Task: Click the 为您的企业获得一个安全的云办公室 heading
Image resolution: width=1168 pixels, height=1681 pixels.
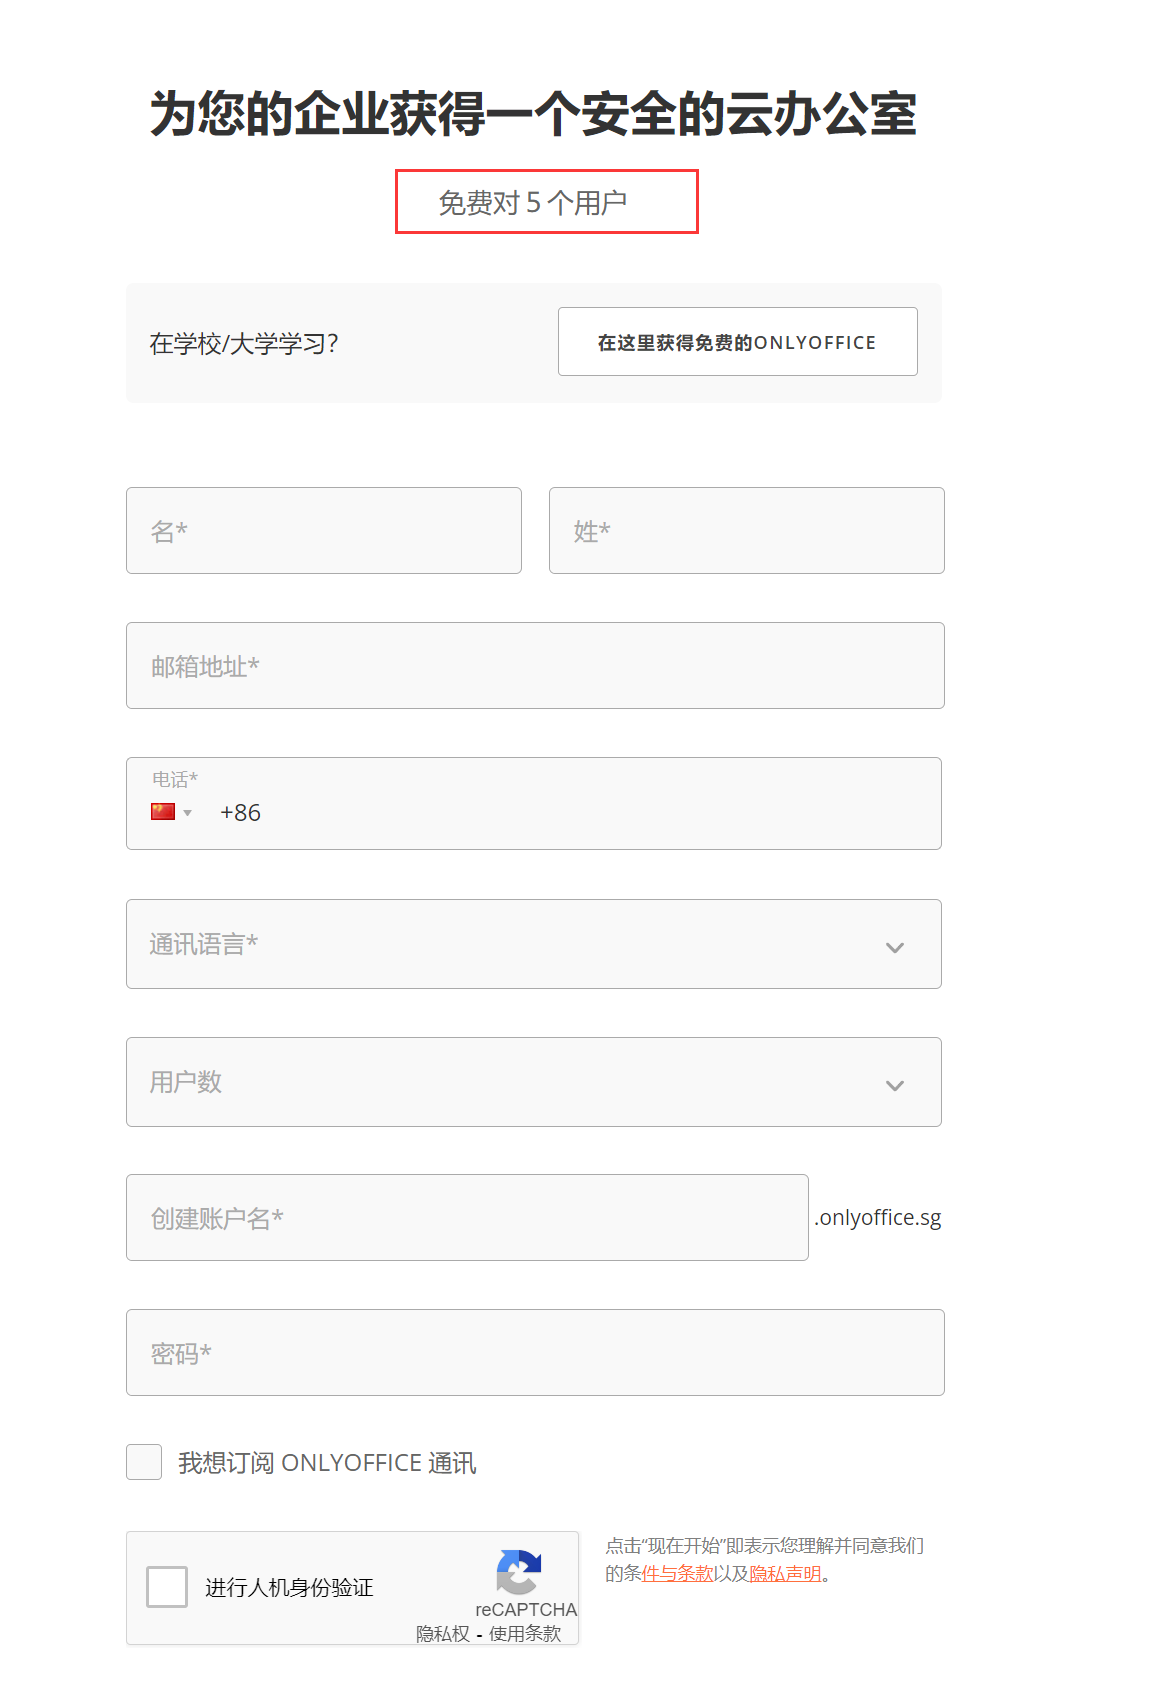Action: click(x=533, y=113)
